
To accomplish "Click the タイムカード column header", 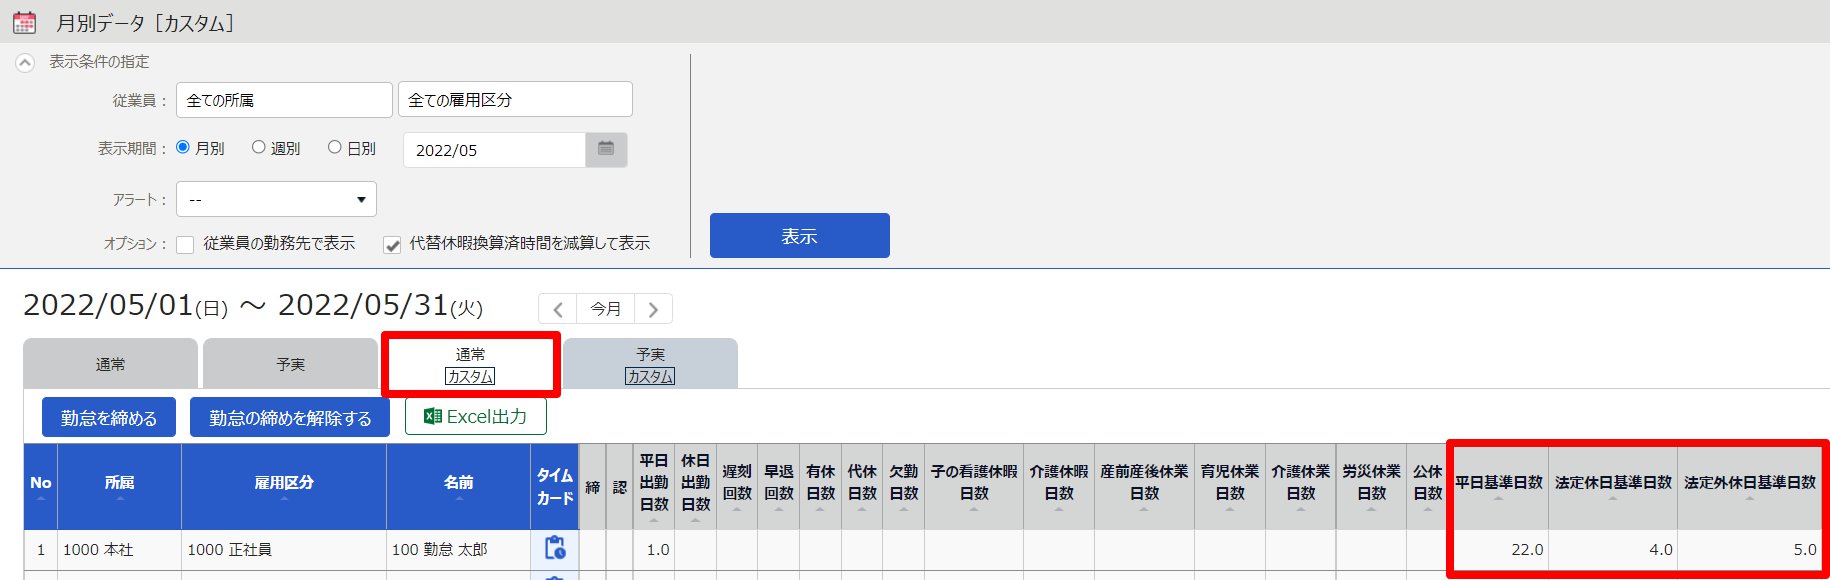I will point(555,486).
